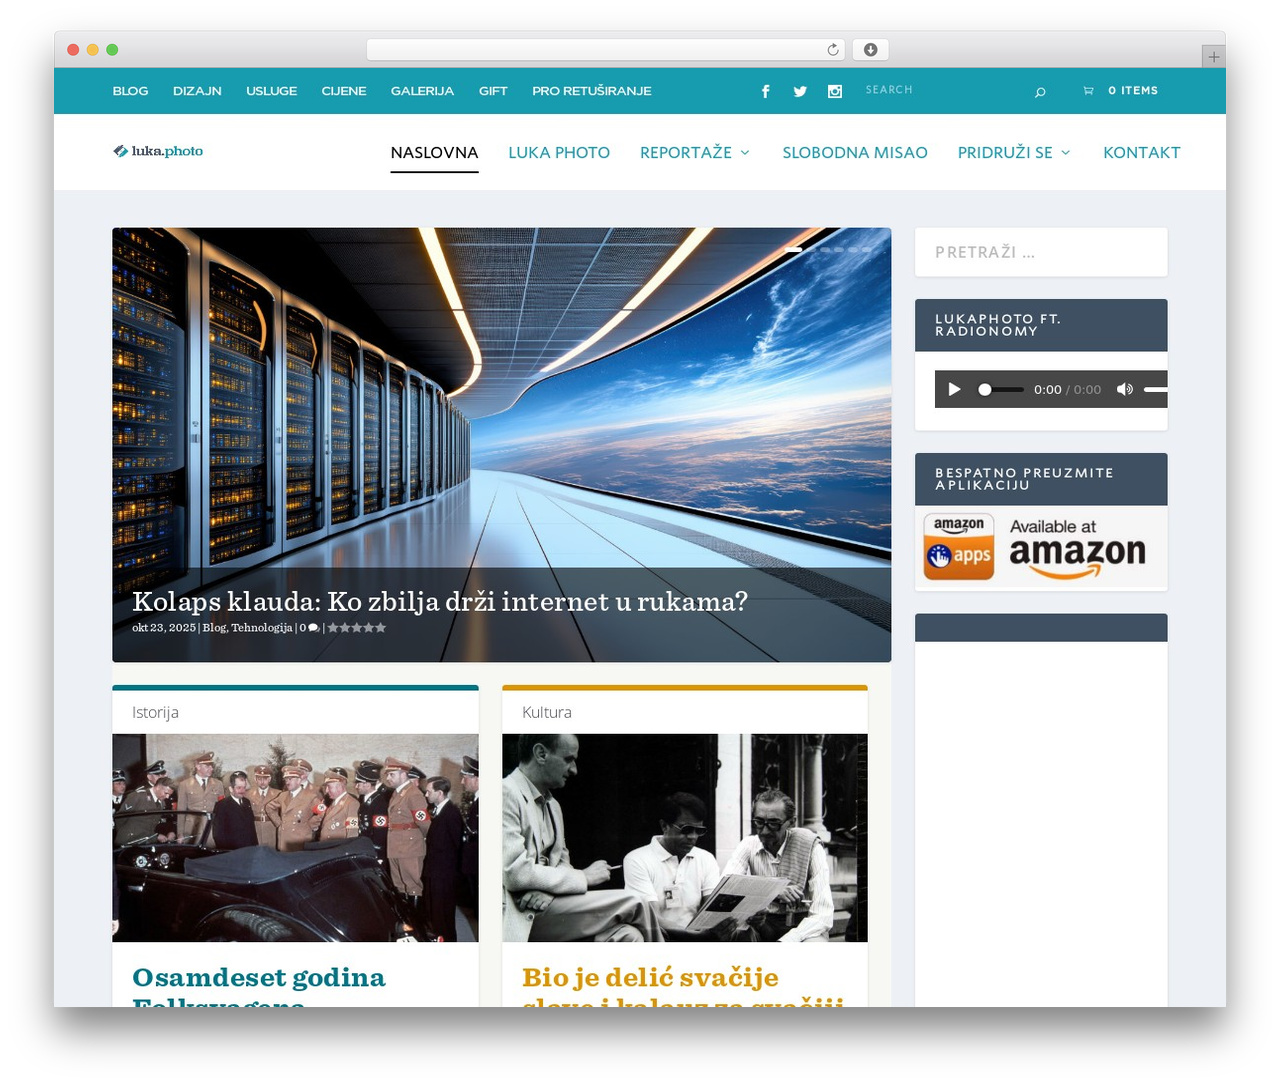Focus the Pretraži sidebar search box
Viewport: 1280px width, 1084px height.
tap(1041, 252)
